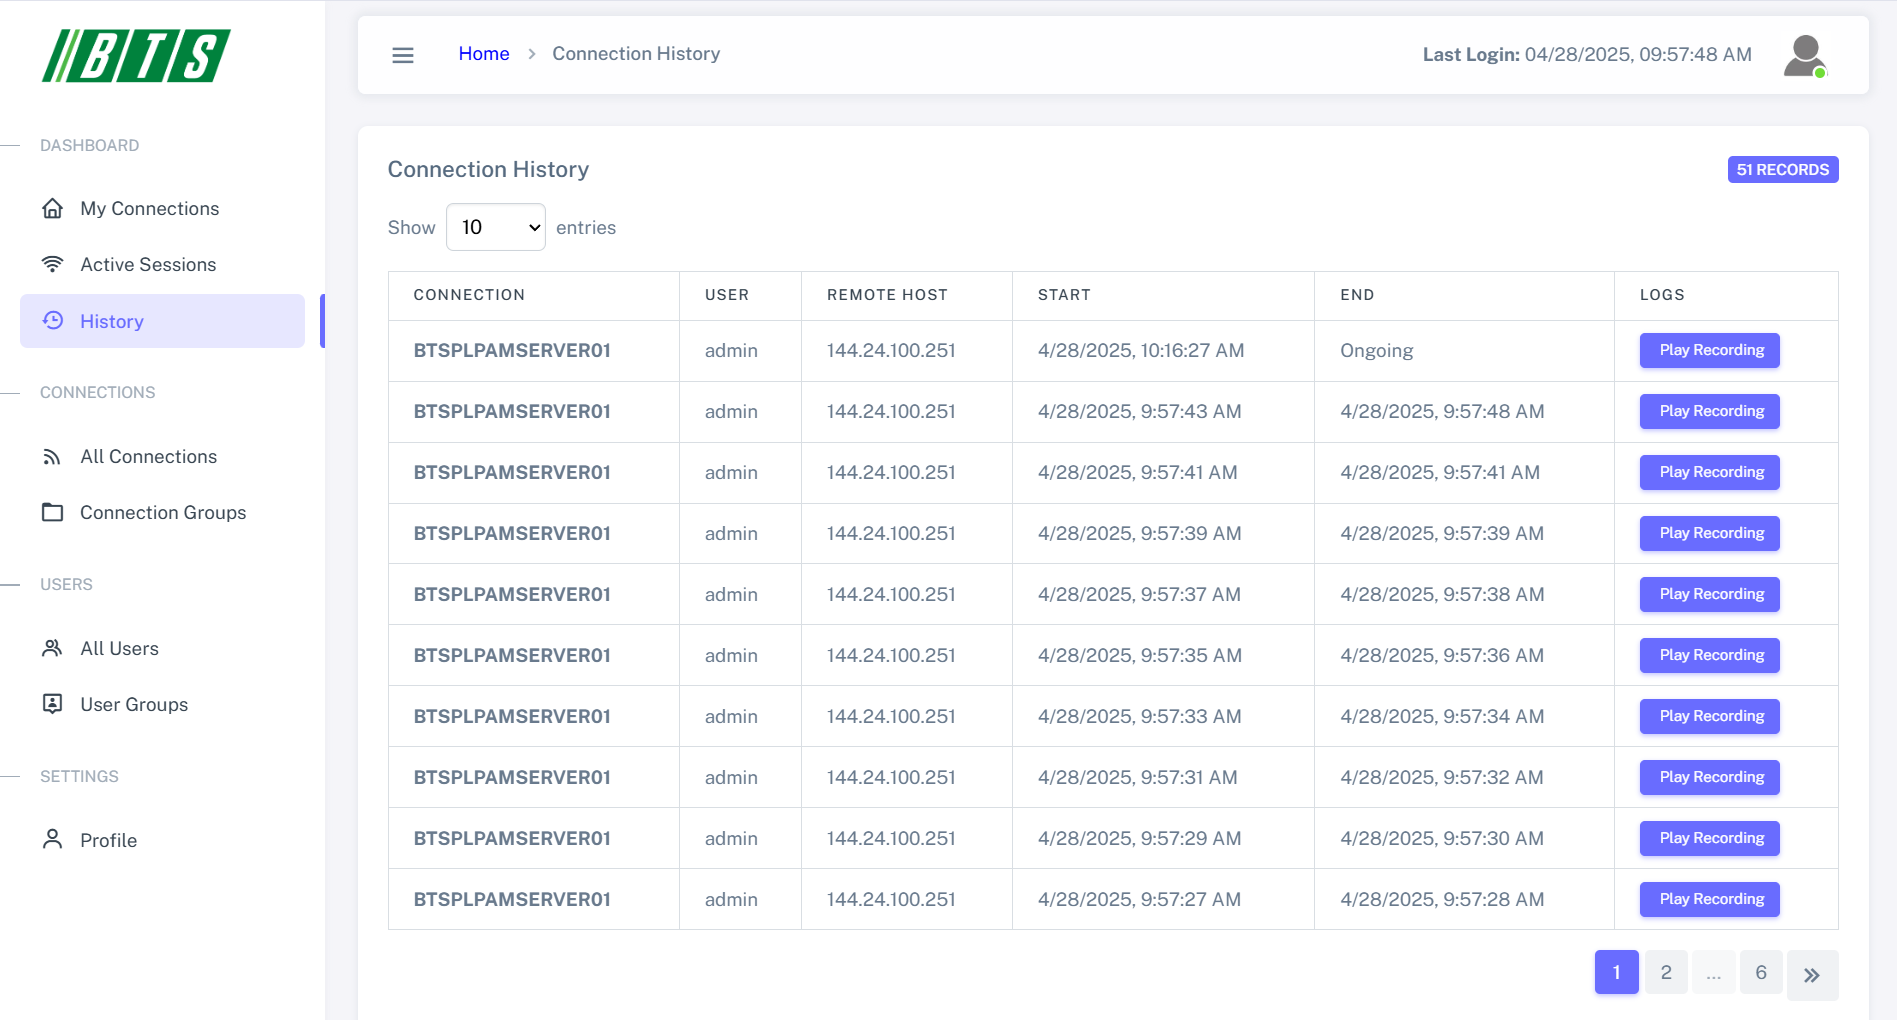
Task: Click the BTS logo
Action: (x=136, y=56)
